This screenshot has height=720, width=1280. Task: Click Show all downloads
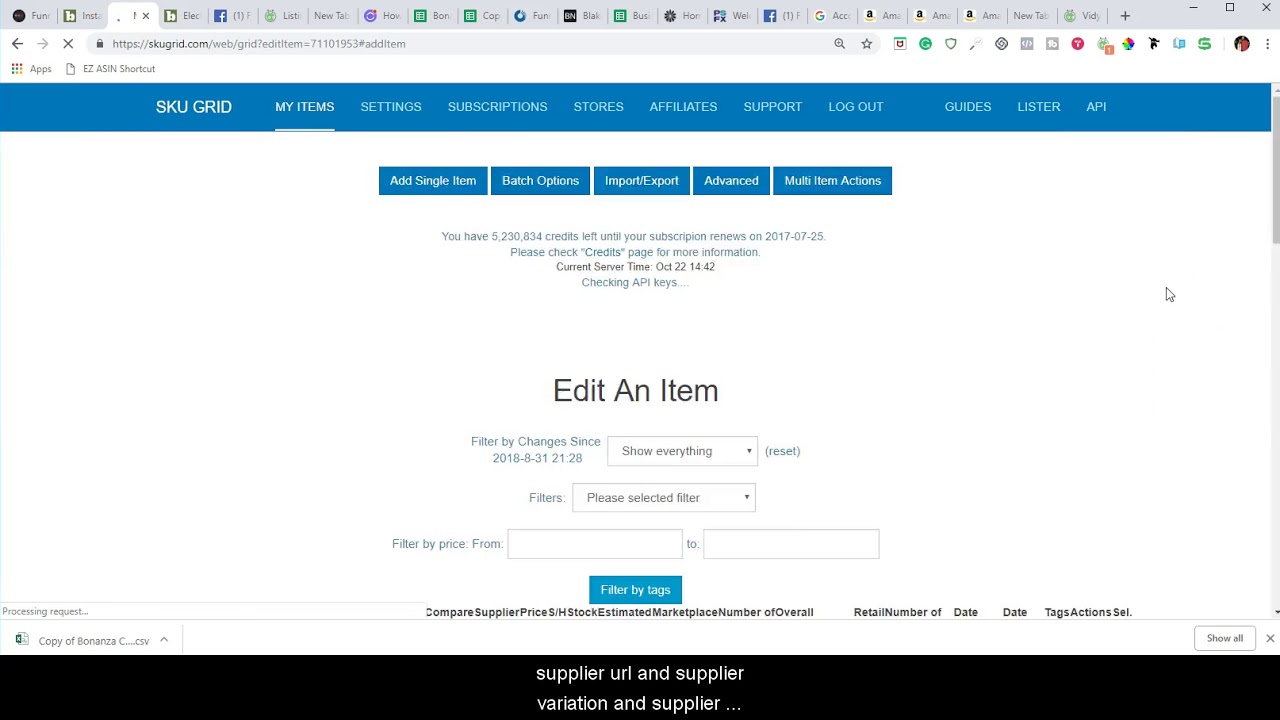[x=1225, y=638]
